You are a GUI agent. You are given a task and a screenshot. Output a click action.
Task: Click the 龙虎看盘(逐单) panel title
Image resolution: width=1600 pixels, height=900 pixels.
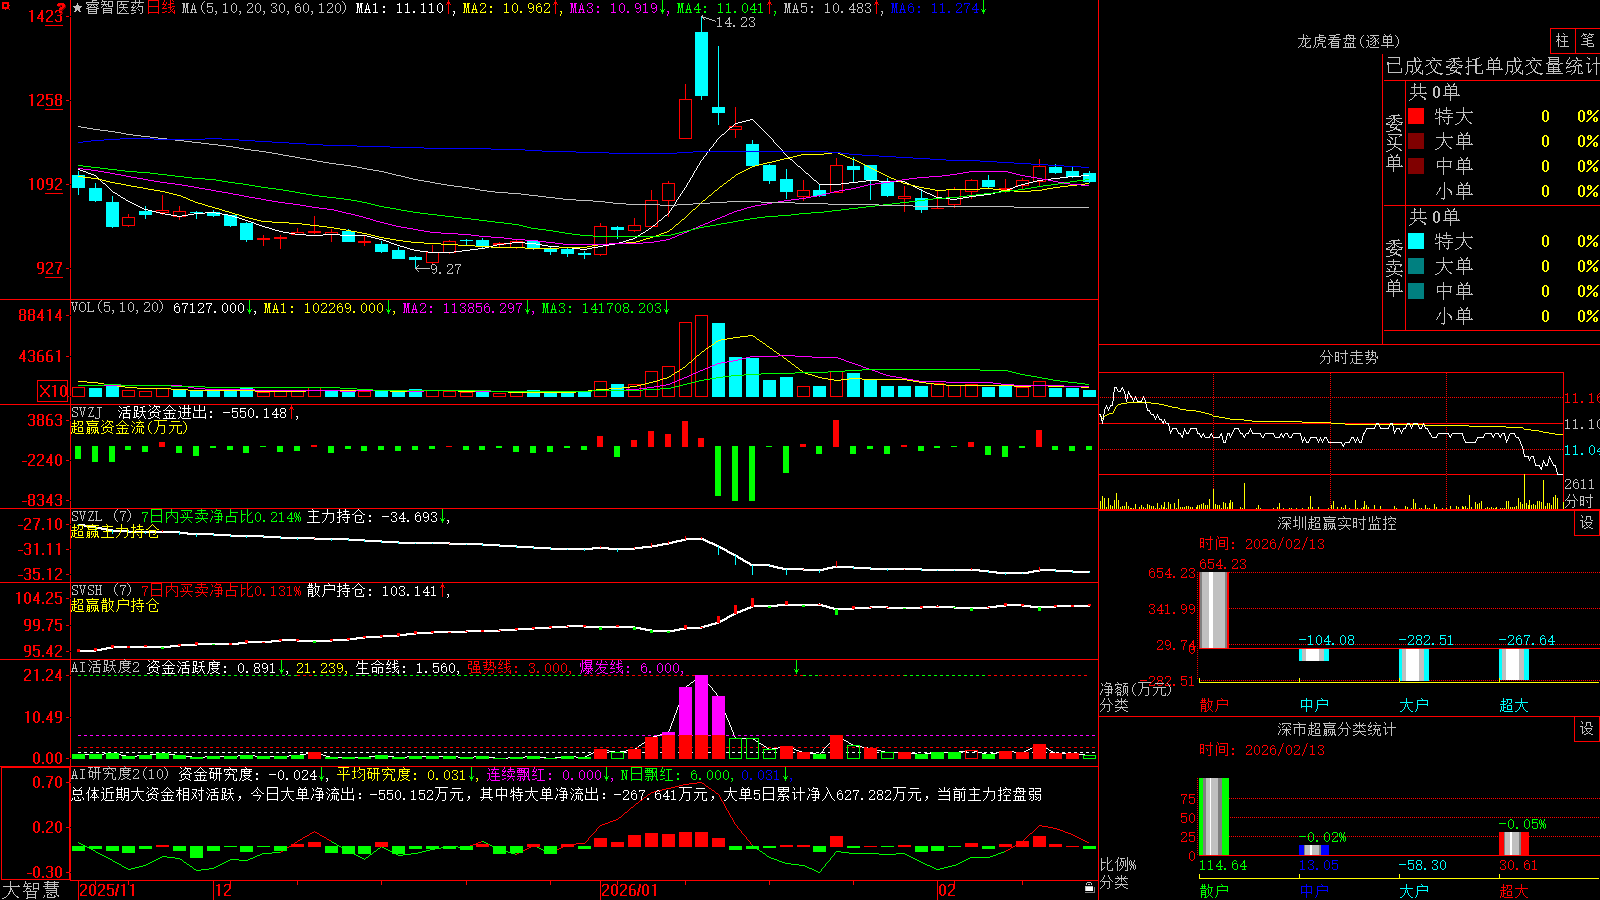[1349, 41]
